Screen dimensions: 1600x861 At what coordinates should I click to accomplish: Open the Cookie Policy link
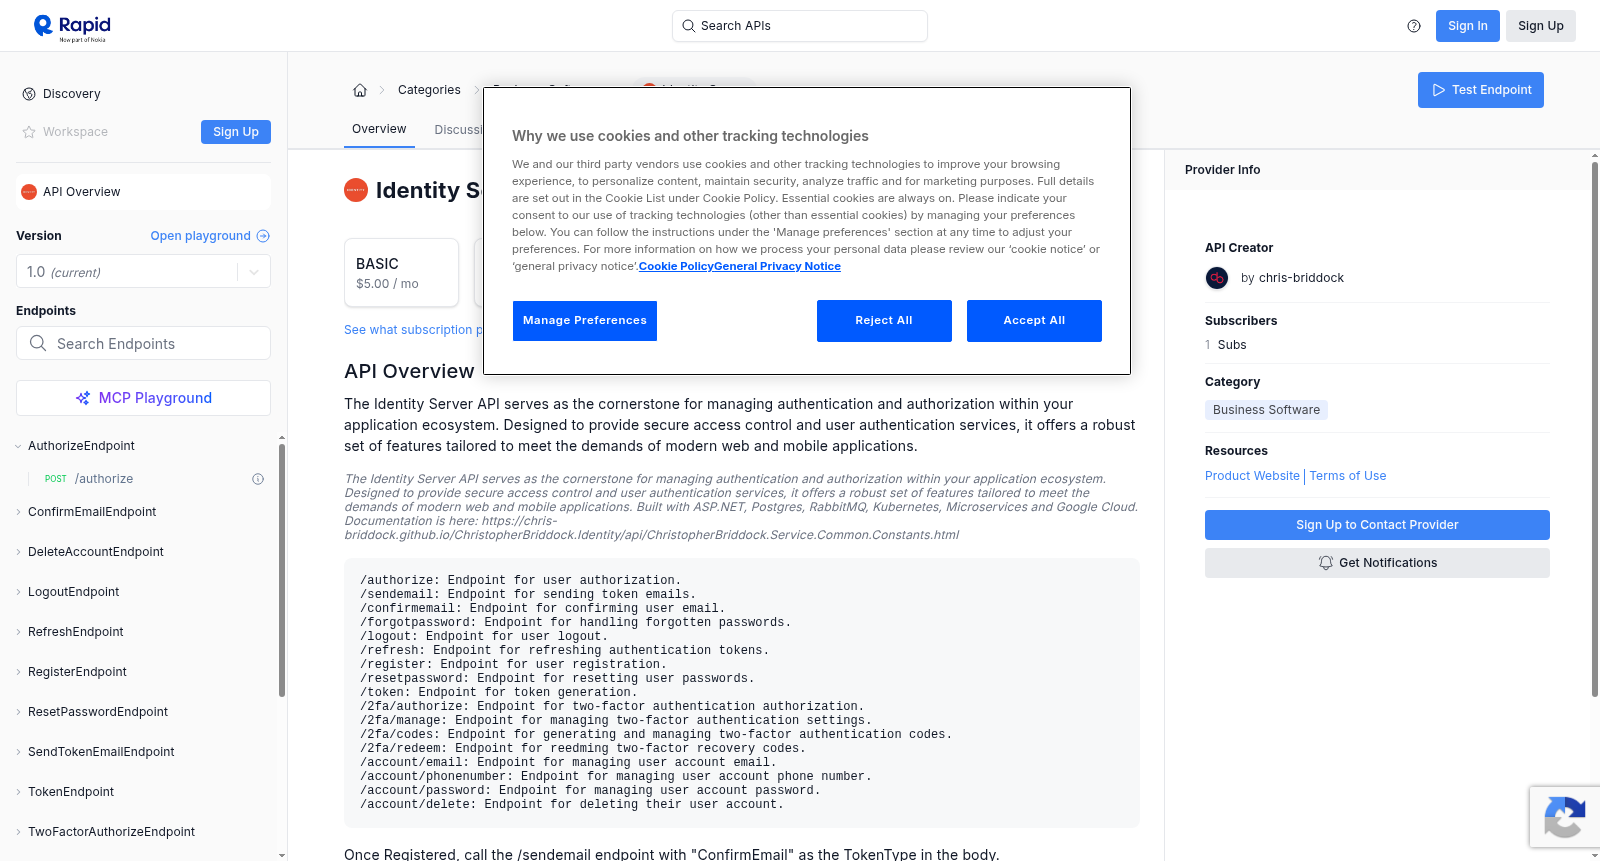pos(676,266)
